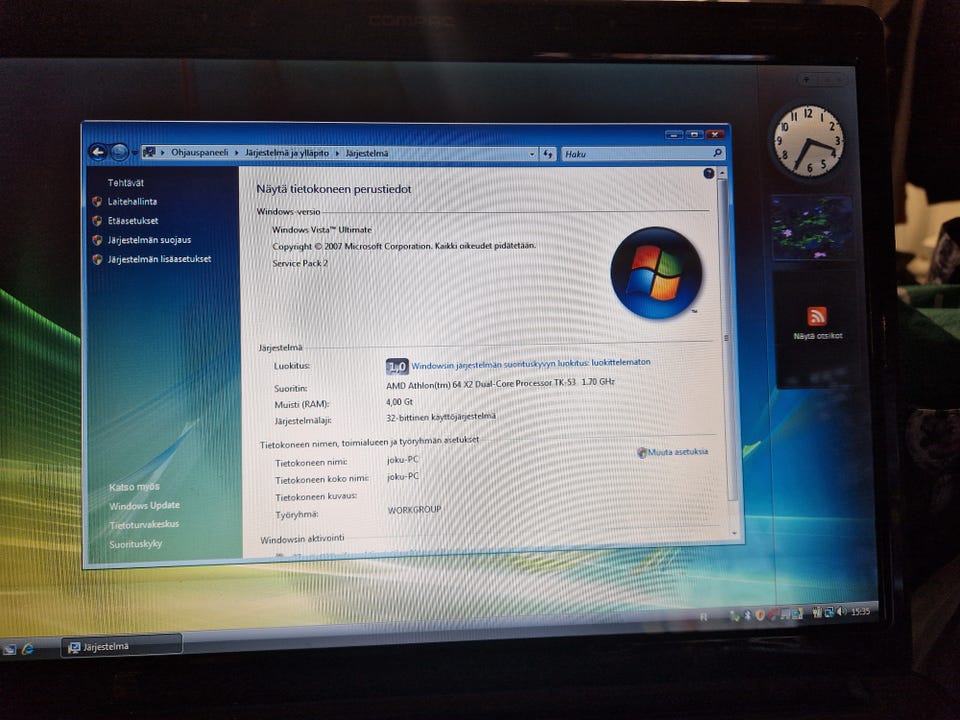
Task: Click the Bluetooth tray icon
Action: tap(748, 615)
